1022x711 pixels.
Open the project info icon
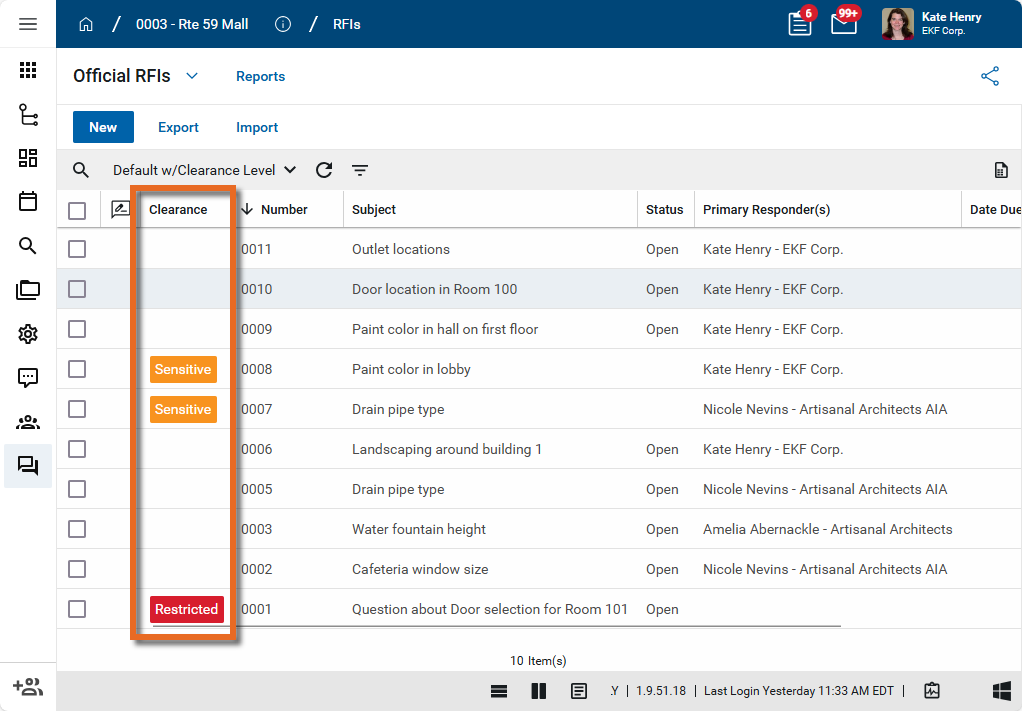pos(283,24)
